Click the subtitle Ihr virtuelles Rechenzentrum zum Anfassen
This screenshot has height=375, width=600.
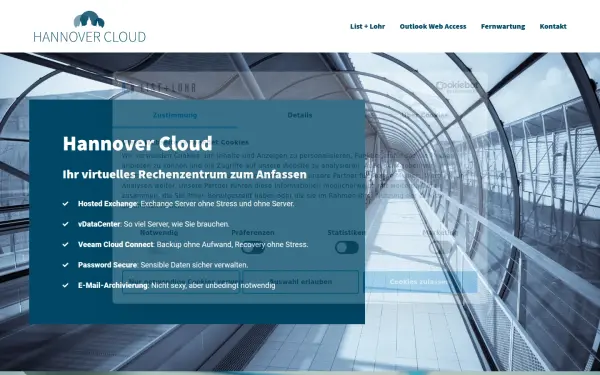point(184,174)
